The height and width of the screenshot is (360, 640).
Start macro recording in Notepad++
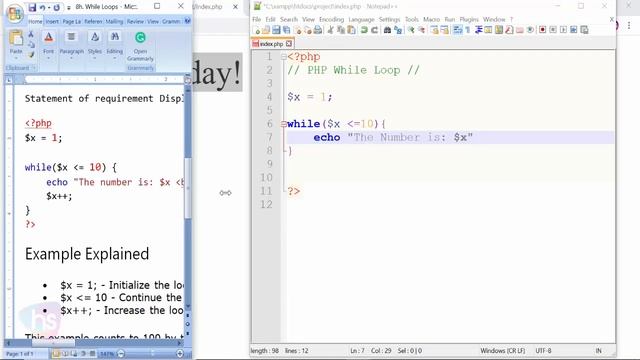(542, 30)
